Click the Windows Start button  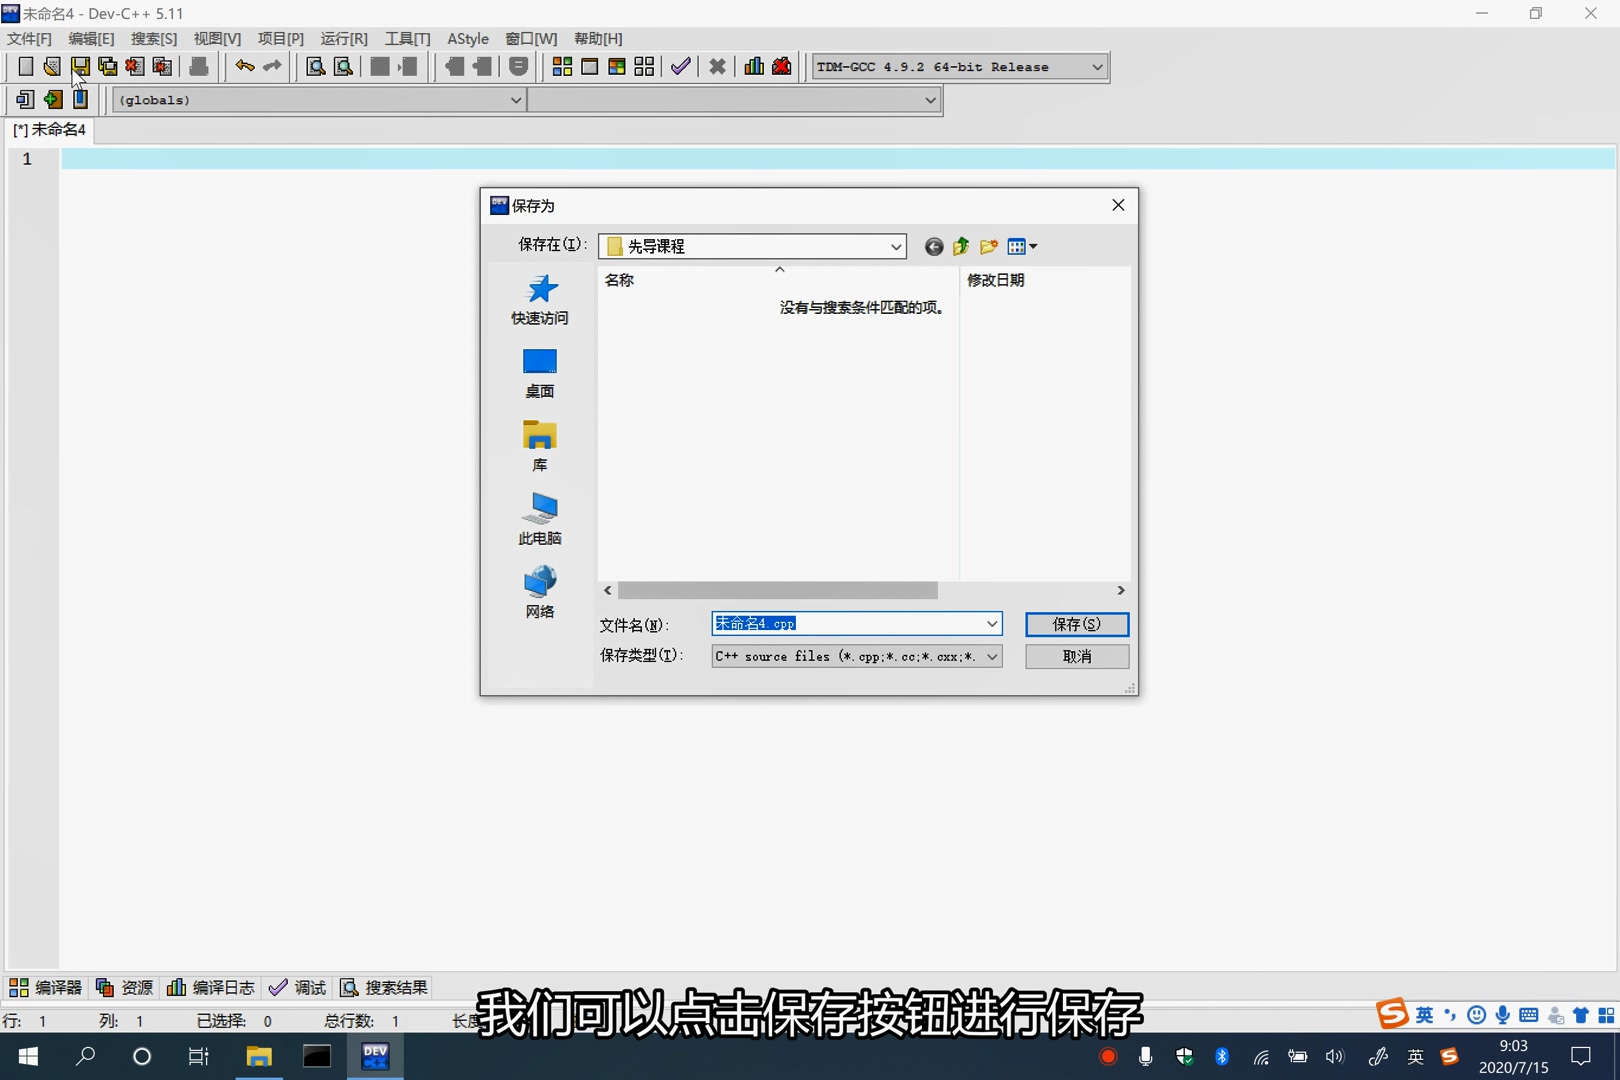tap(28, 1056)
